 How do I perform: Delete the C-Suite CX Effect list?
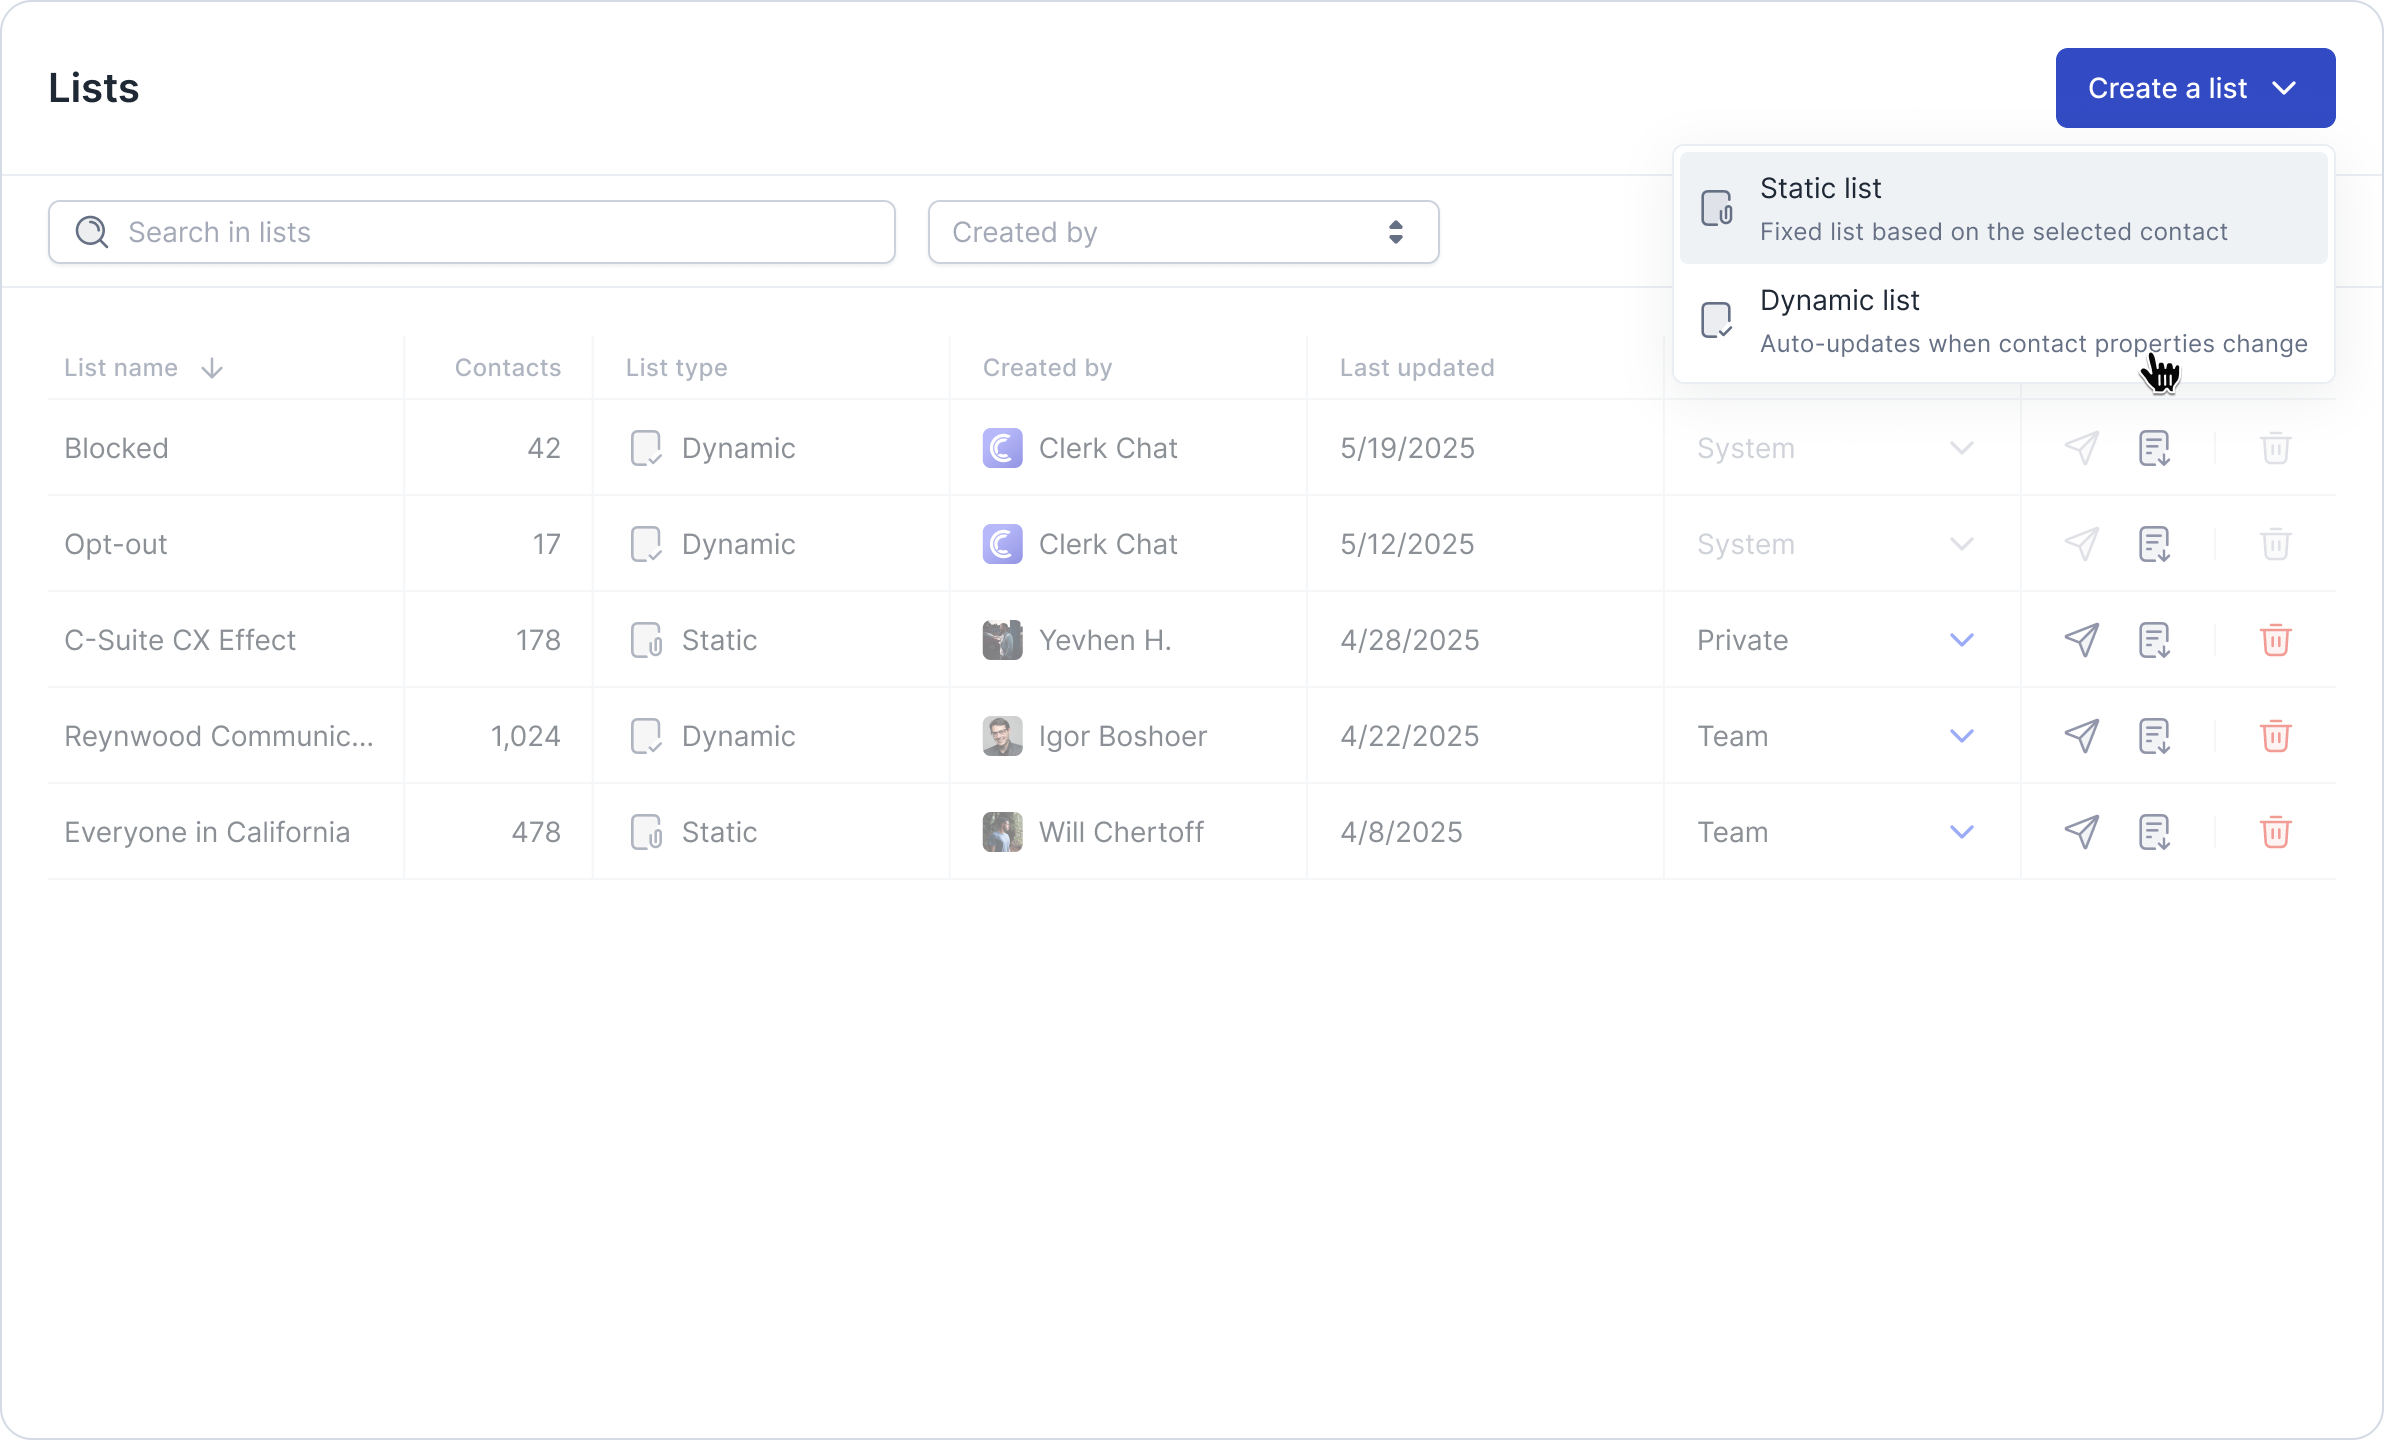tap(2276, 640)
